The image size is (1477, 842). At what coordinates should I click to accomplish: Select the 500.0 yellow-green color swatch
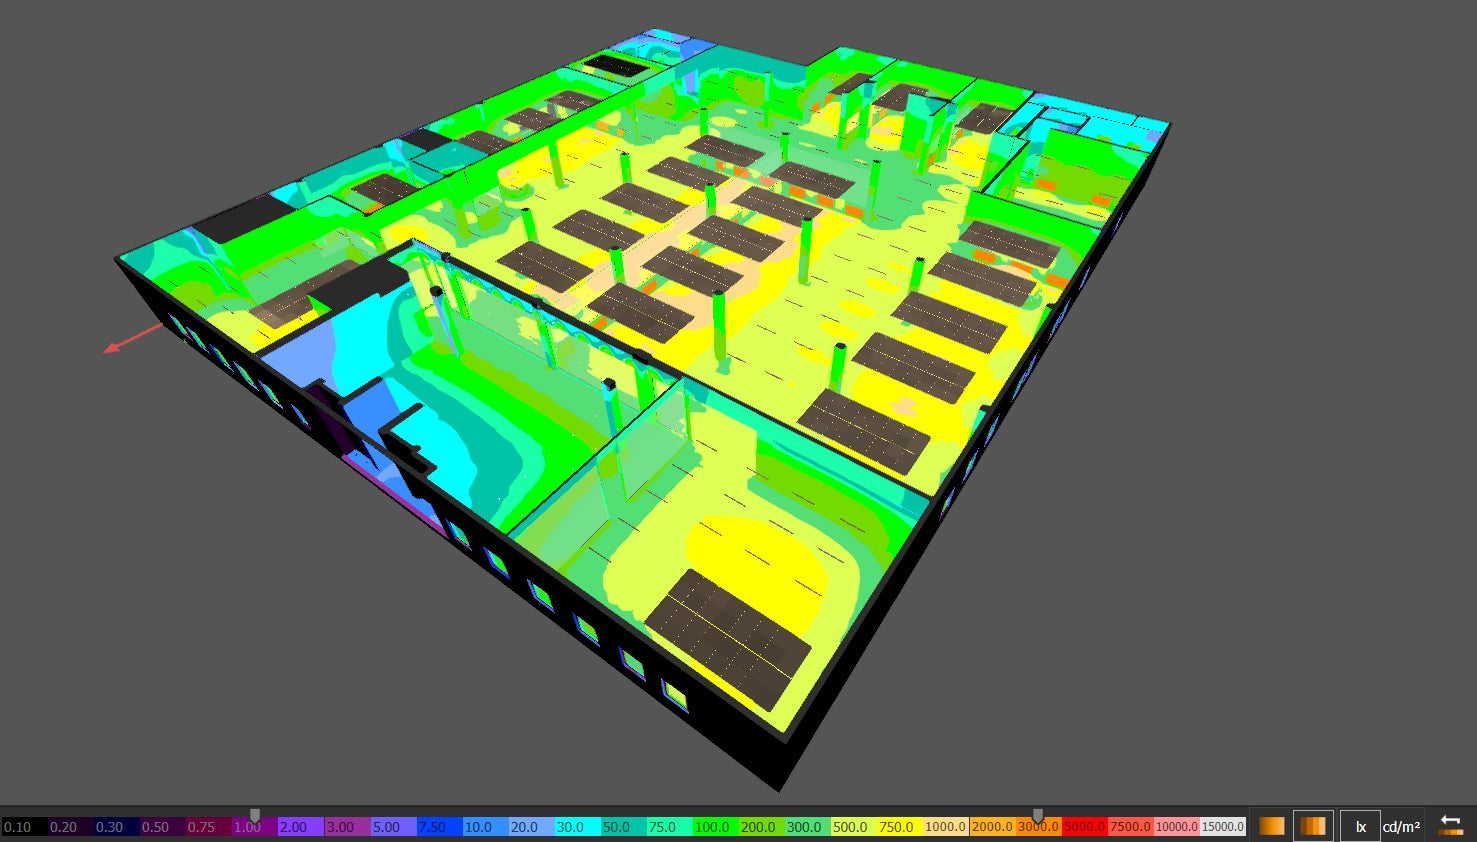tap(853, 828)
